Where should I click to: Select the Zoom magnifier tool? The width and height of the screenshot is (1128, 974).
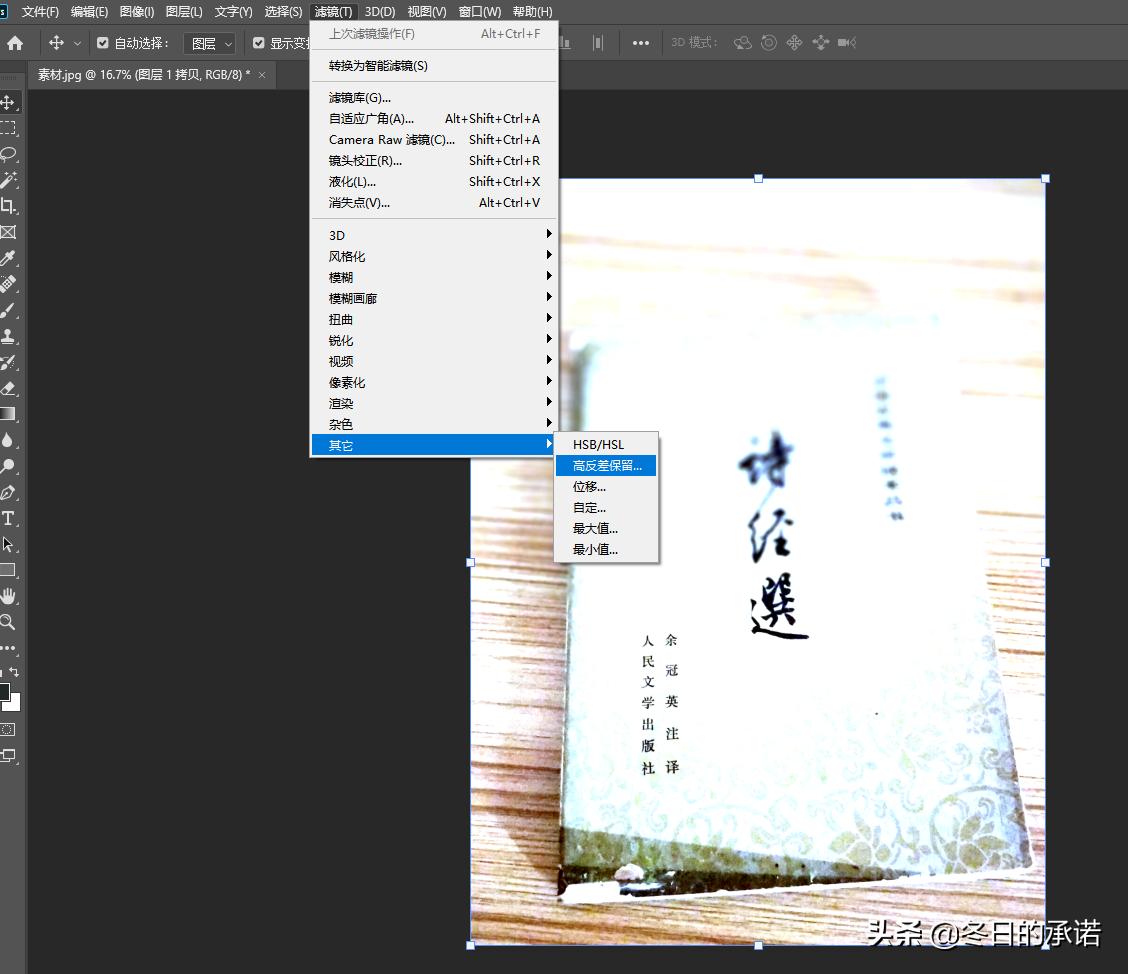(8, 622)
